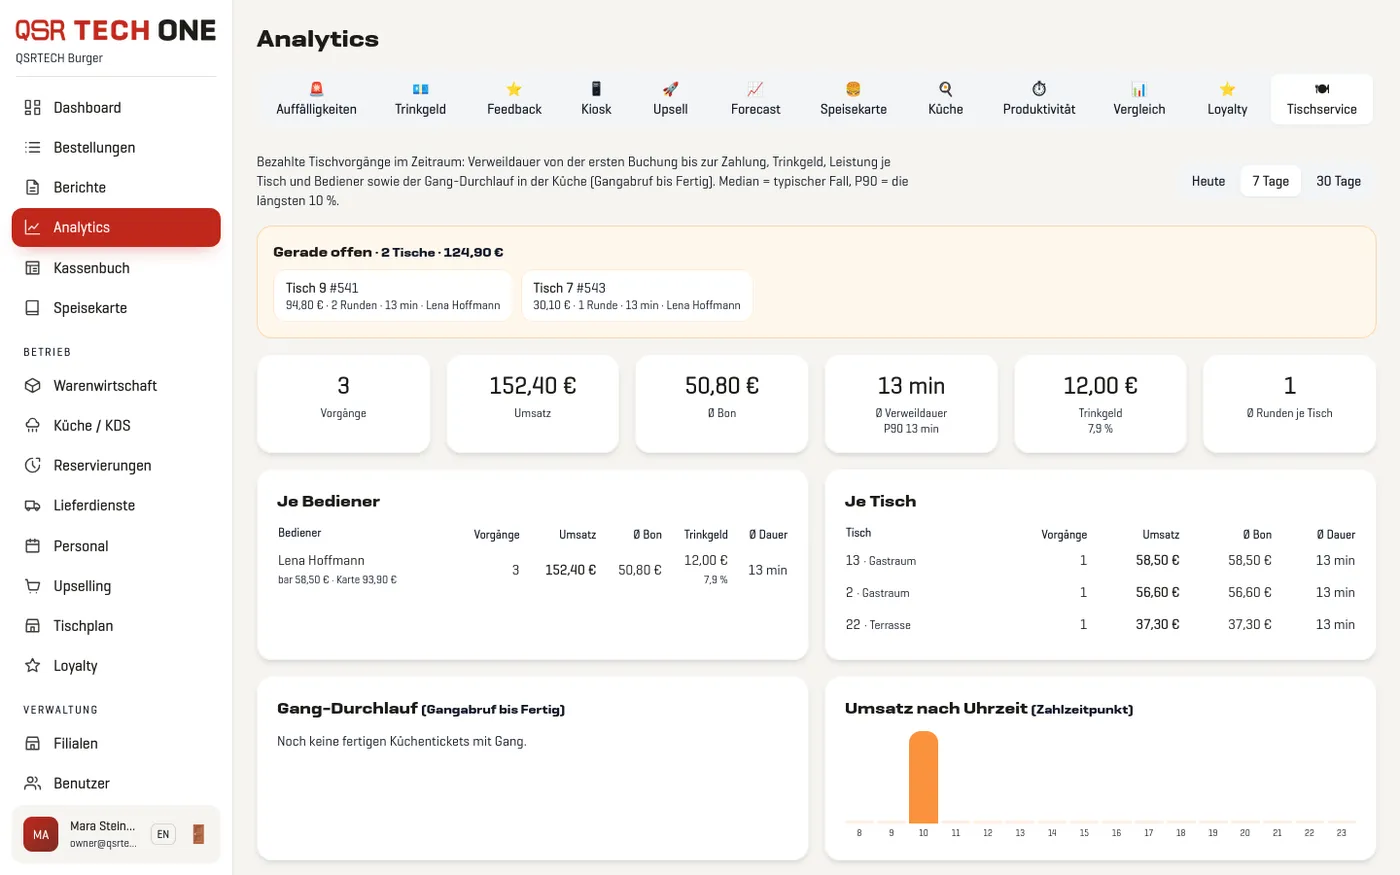Click the Forecast chart icon

coord(755,89)
